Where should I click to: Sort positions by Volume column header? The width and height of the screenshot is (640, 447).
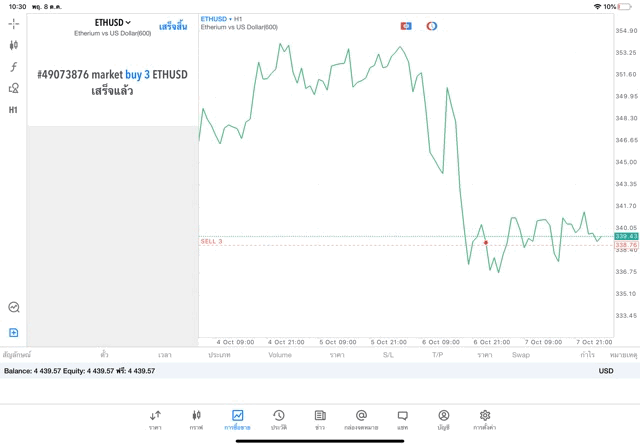click(x=280, y=355)
